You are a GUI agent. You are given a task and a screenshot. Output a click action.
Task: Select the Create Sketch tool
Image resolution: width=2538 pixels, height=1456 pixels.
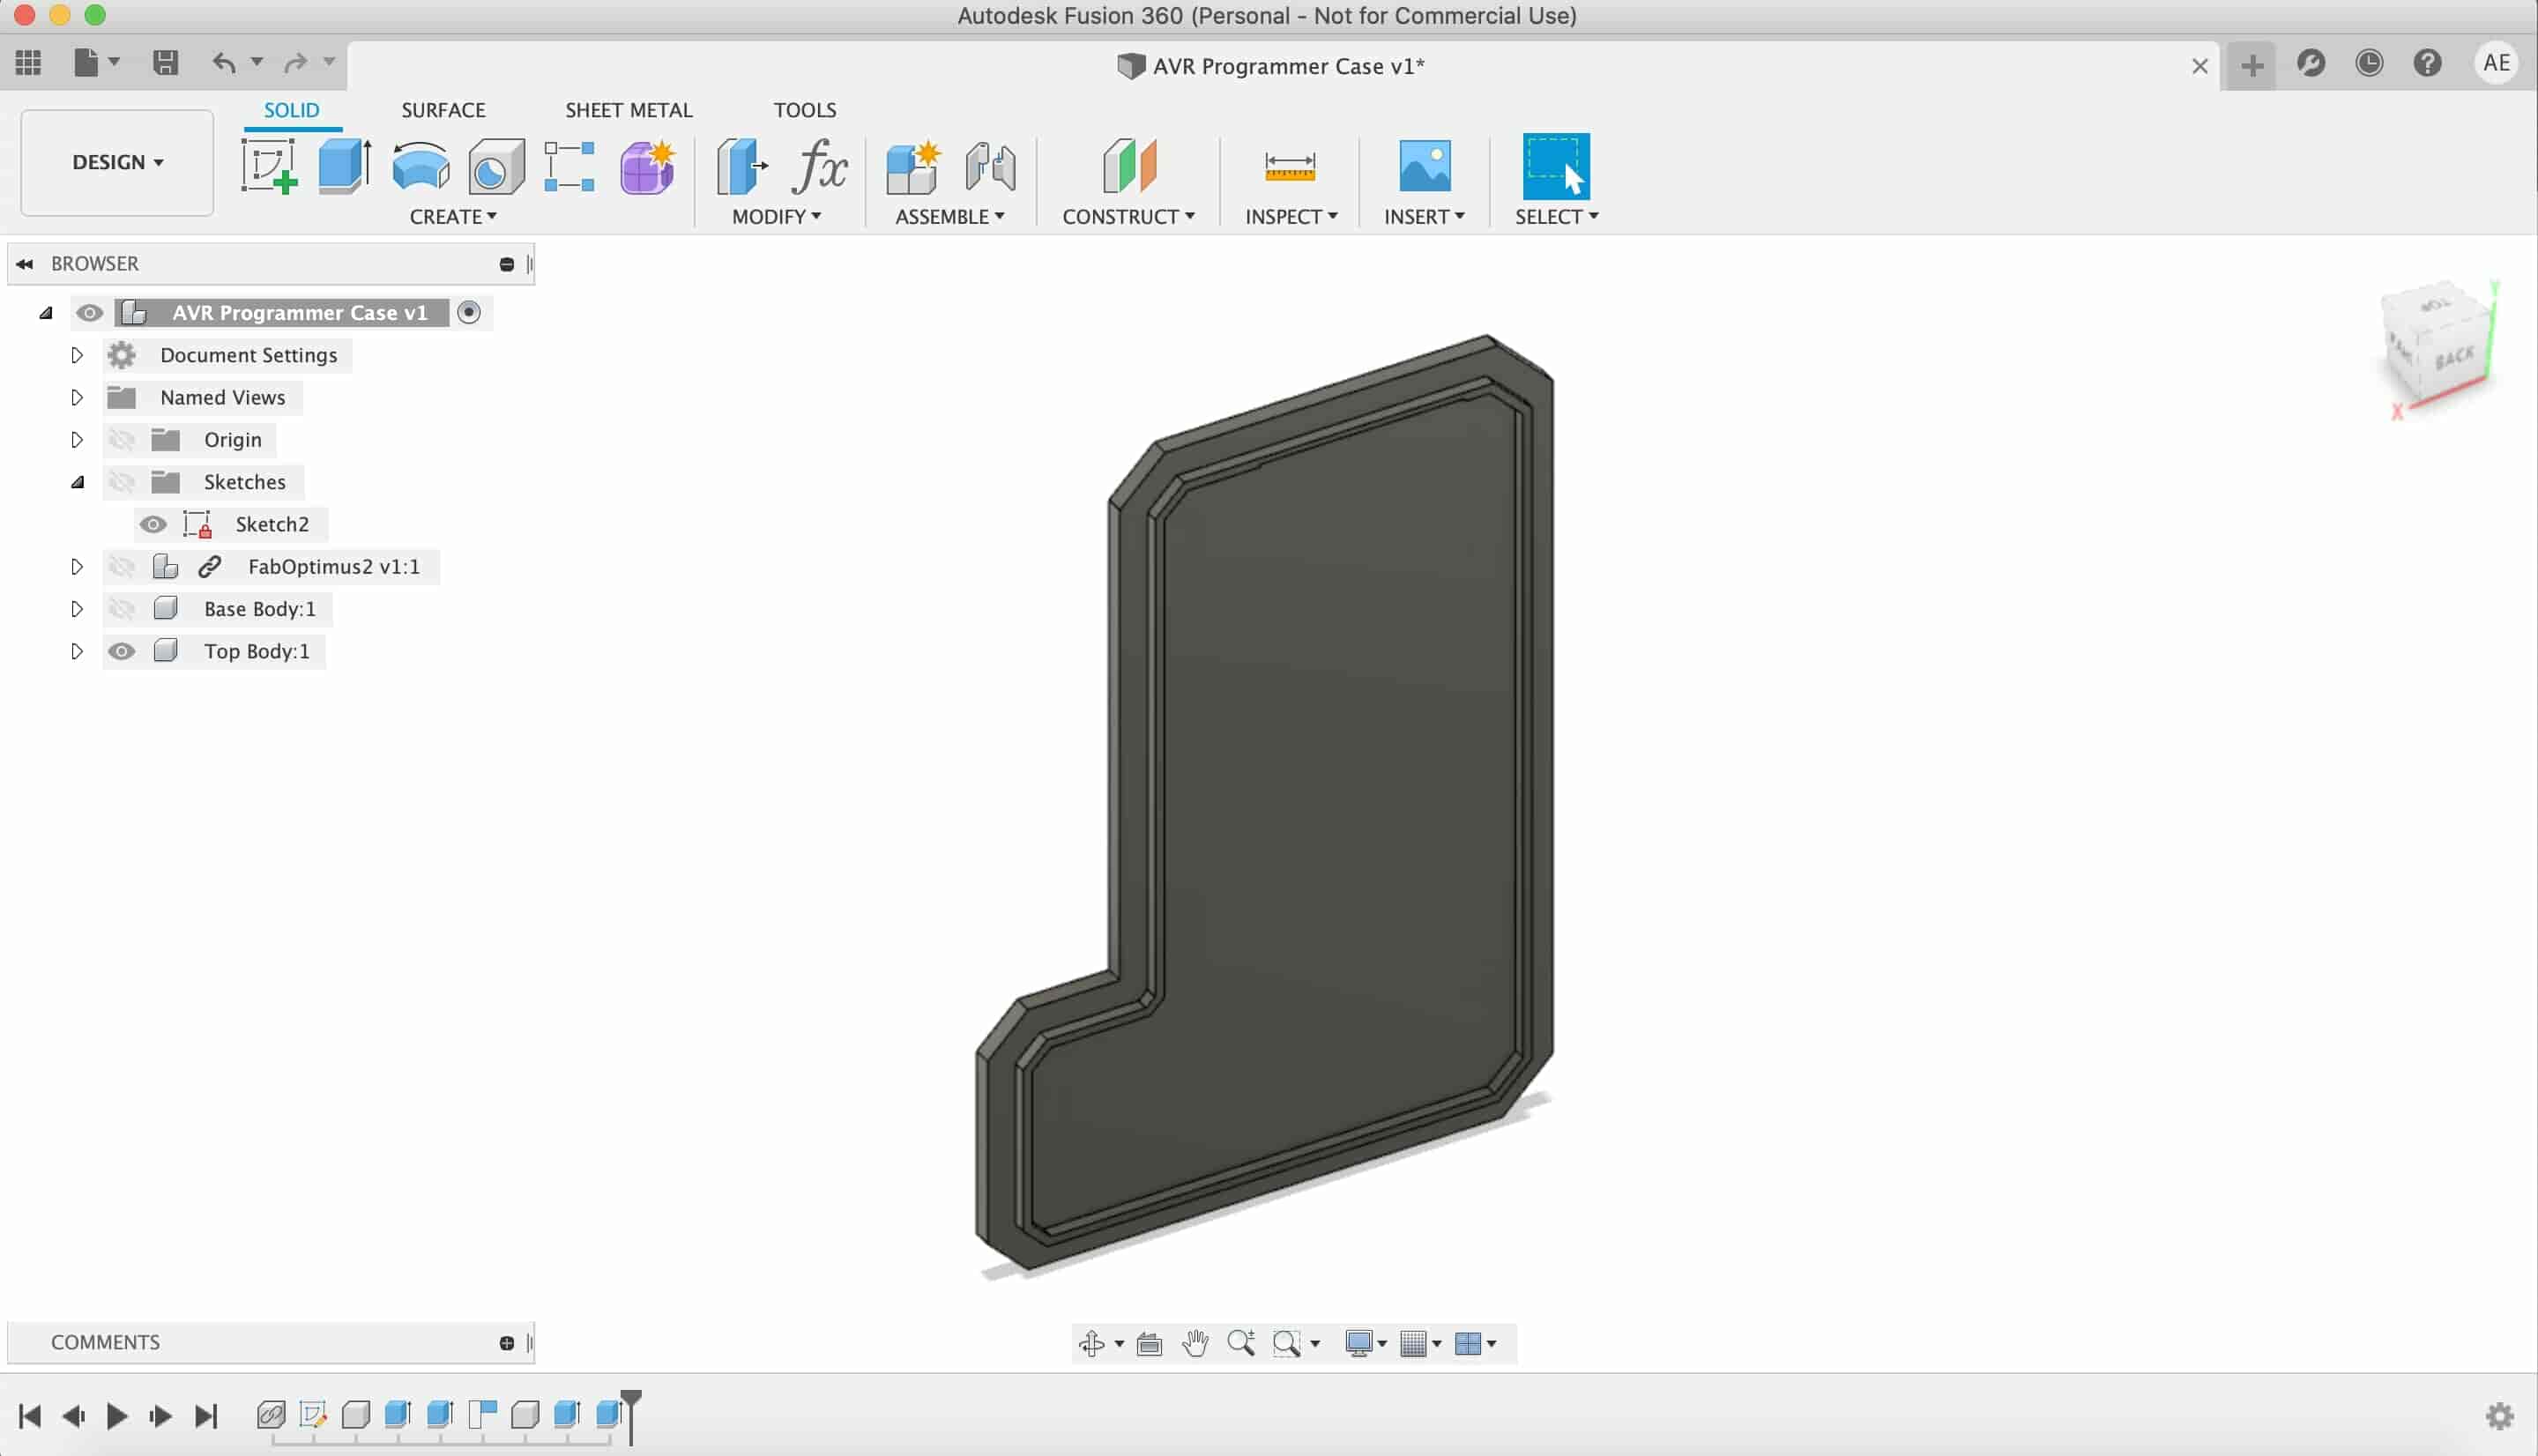269,166
